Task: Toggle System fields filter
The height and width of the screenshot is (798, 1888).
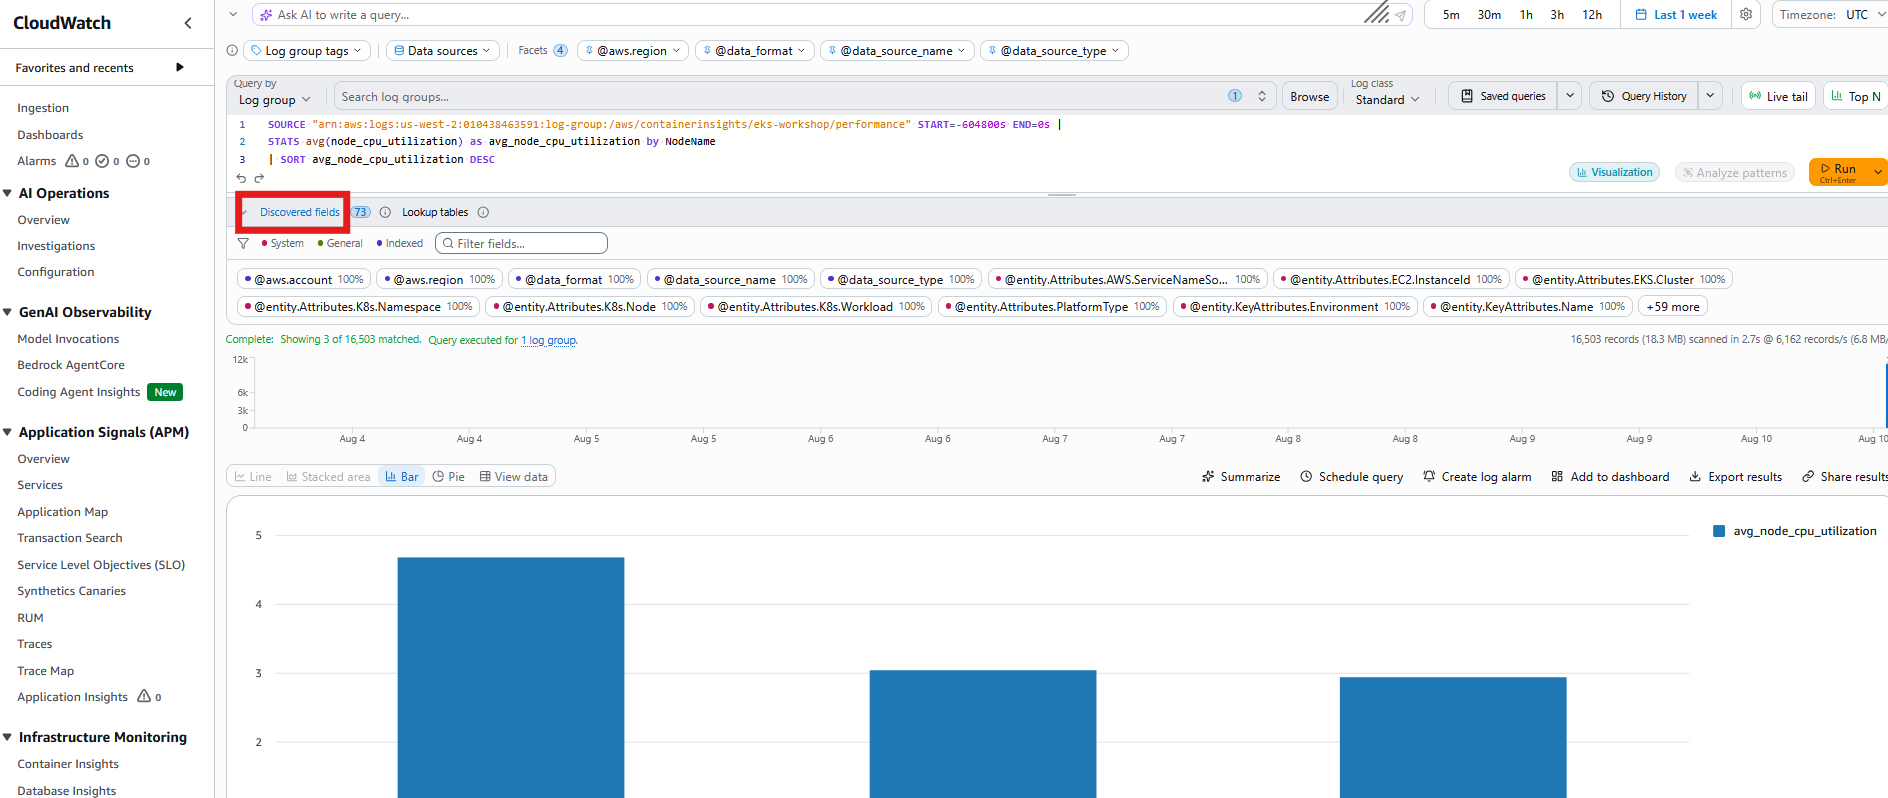Action: [283, 243]
